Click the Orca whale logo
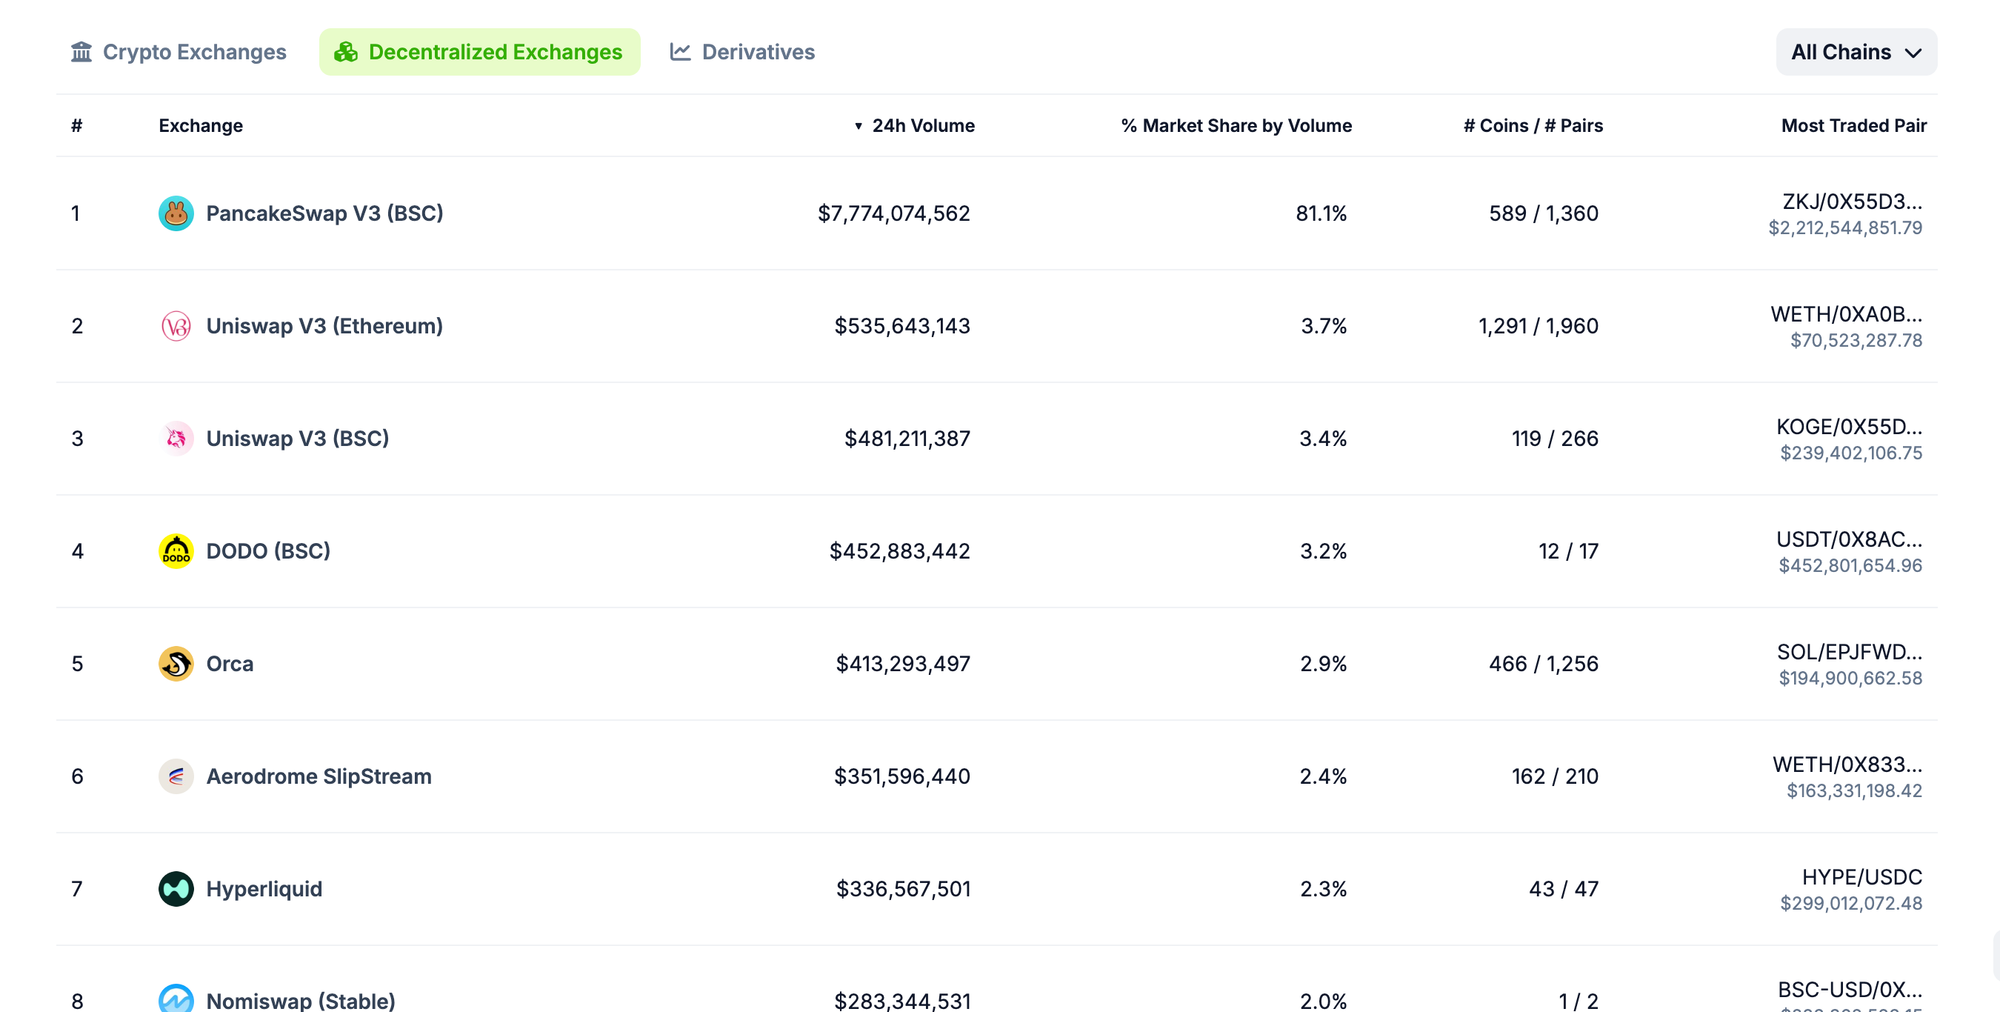2000x1012 pixels. [176, 664]
